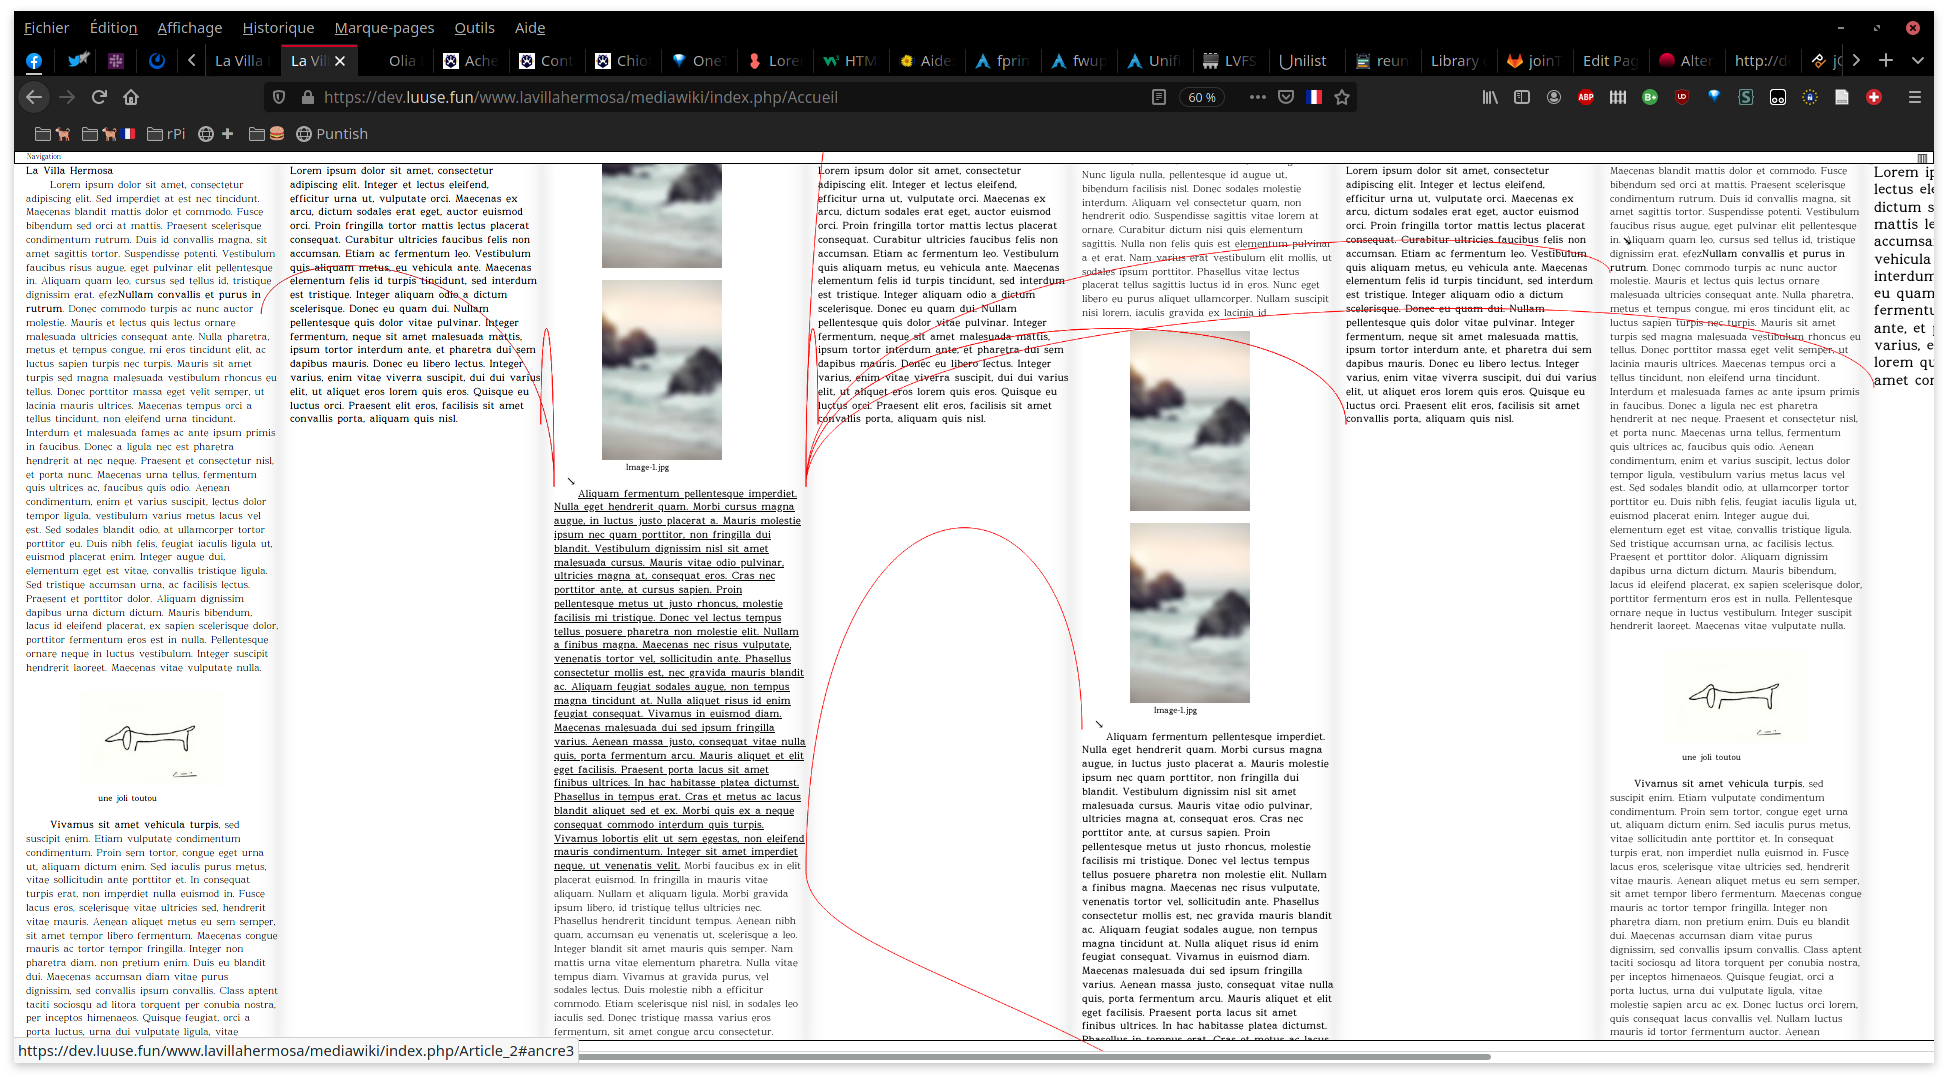The image size is (1948, 1080).
Task: Bookmark this page with the star
Action: point(1342,97)
